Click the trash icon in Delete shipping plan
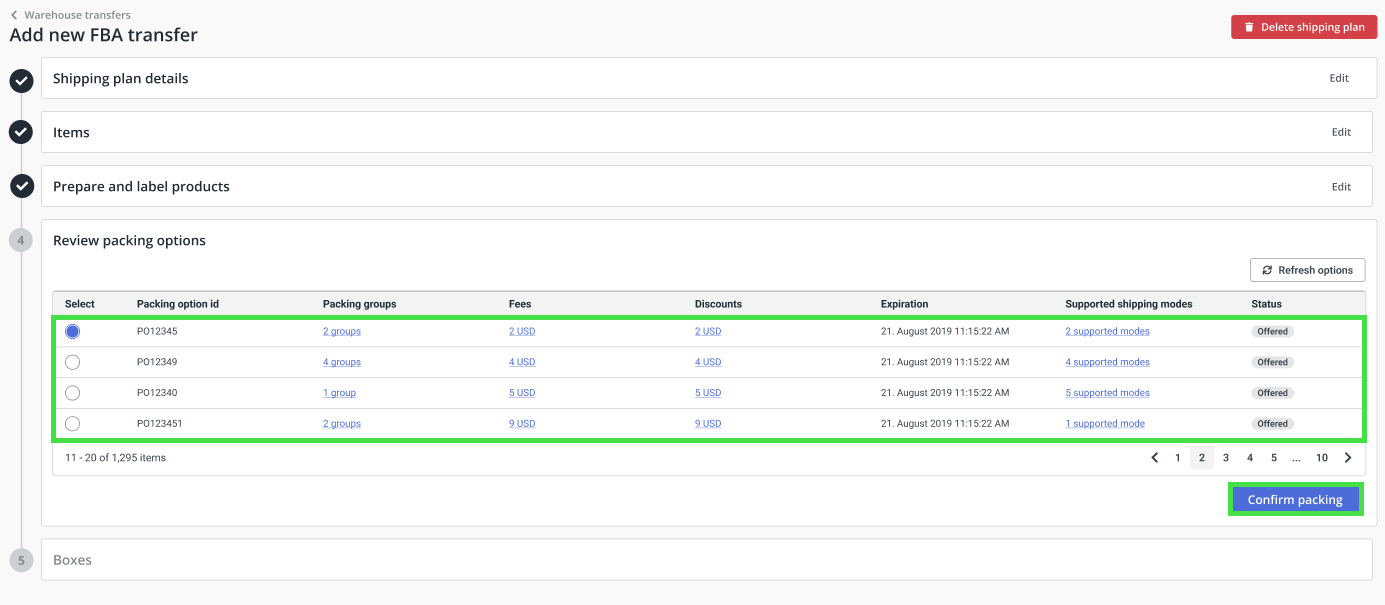 click(1248, 27)
